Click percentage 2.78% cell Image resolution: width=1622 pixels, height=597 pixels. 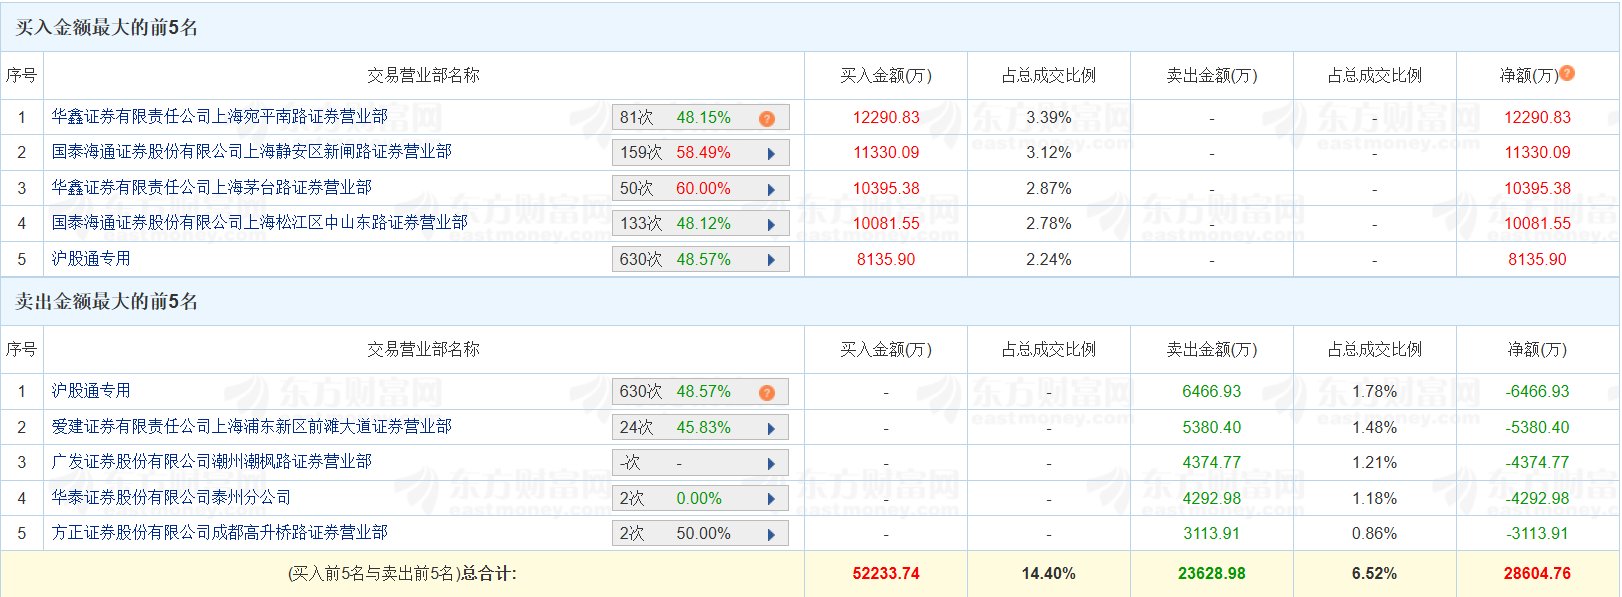pyautogui.click(x=1049, y=224)
